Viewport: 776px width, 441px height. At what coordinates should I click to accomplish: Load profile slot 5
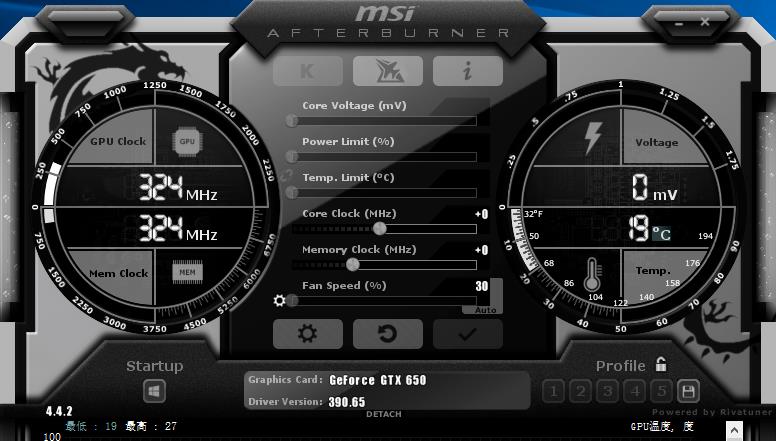tap(661, 391)
